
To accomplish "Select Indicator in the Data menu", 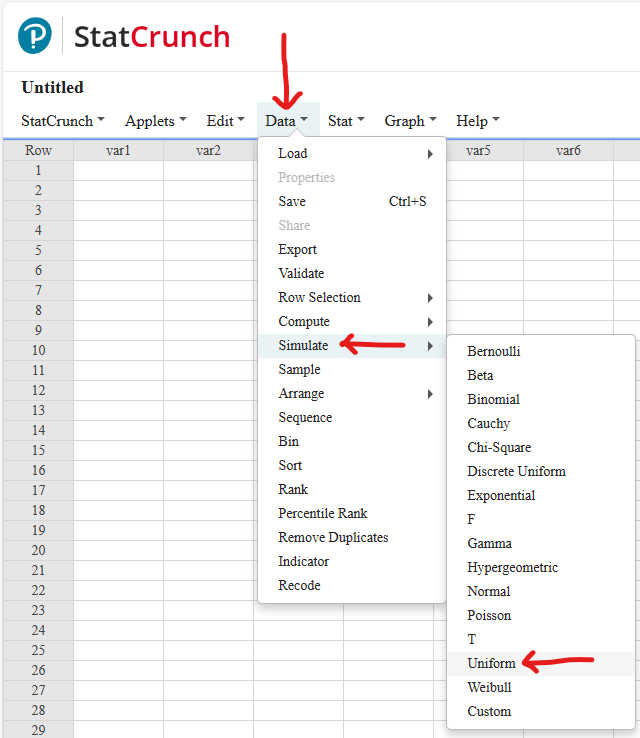I will (x=352, y=562).
